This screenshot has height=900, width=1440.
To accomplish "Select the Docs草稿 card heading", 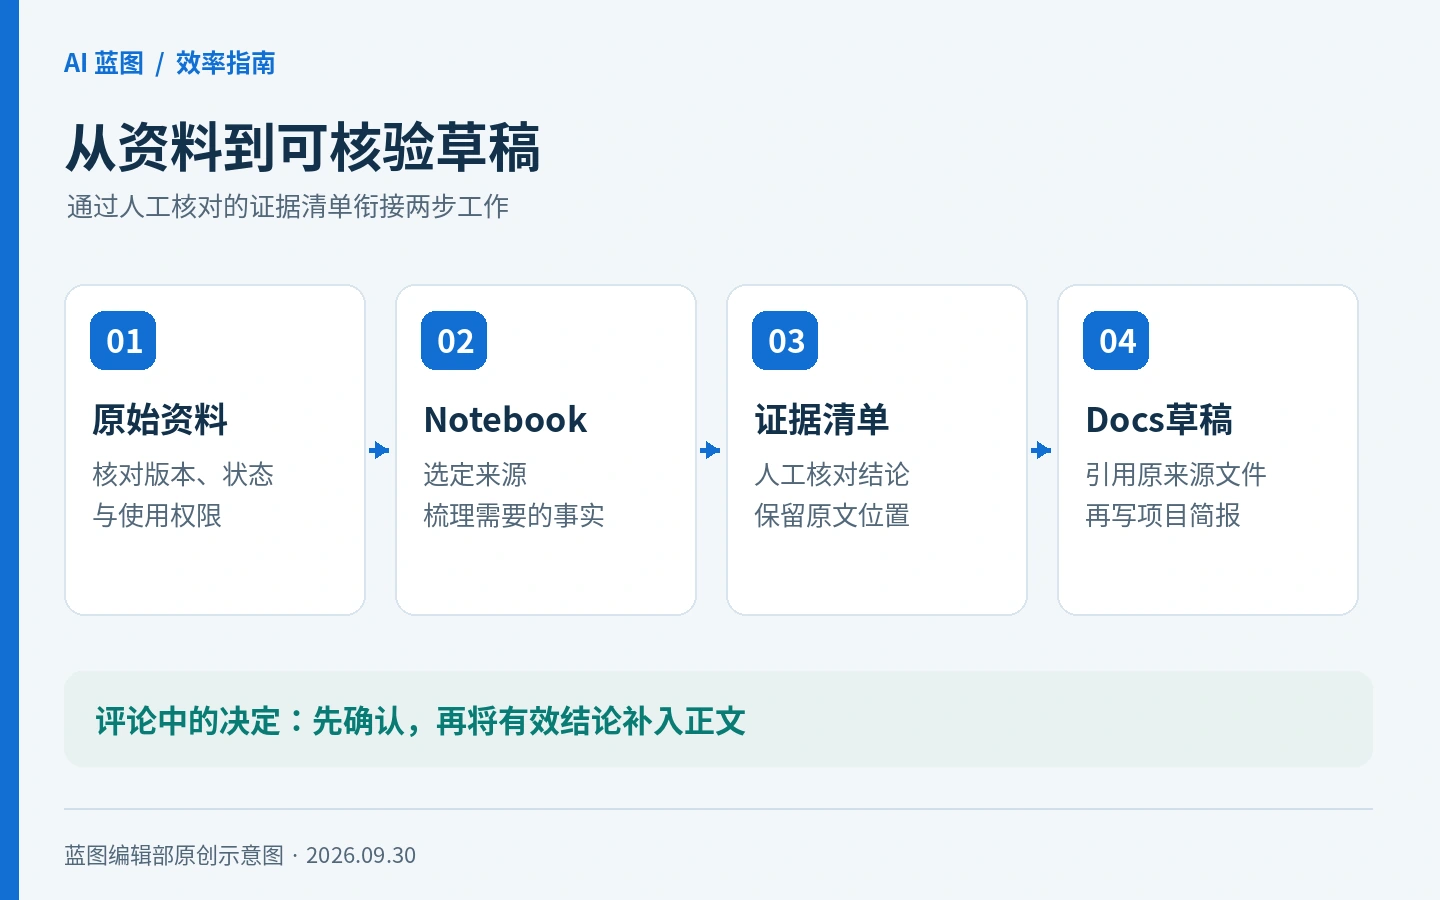I will pyautogui.click(x=1159, y=420).
